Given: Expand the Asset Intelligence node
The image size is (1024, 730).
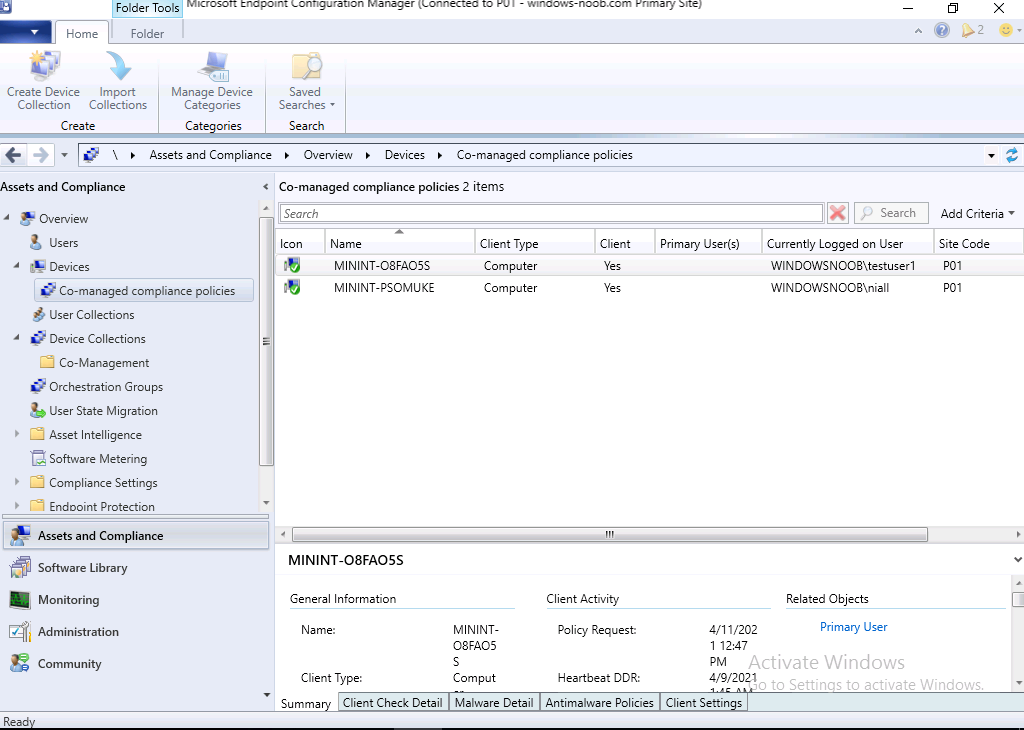Looking at the screenshot, I should [x=17, y=434].
